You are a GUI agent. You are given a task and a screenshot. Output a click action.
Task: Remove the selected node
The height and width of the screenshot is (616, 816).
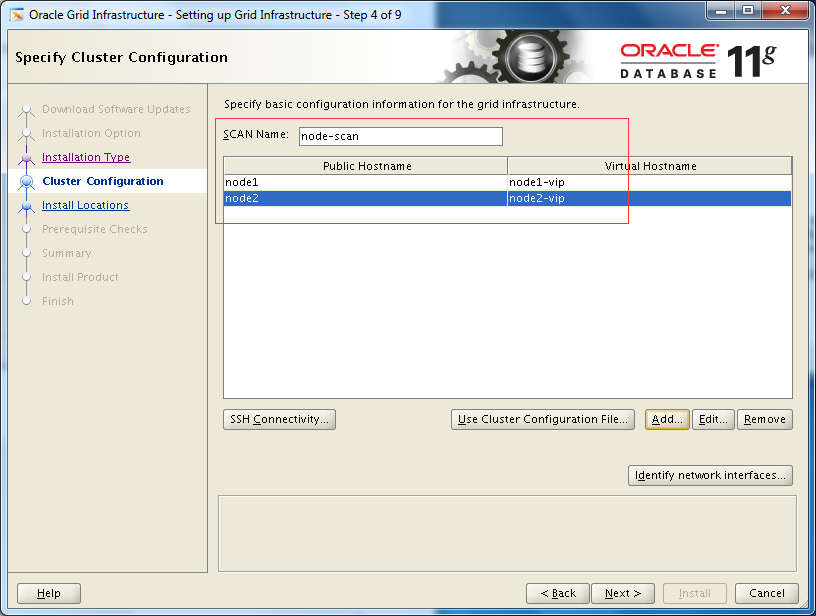pos(764,419)
